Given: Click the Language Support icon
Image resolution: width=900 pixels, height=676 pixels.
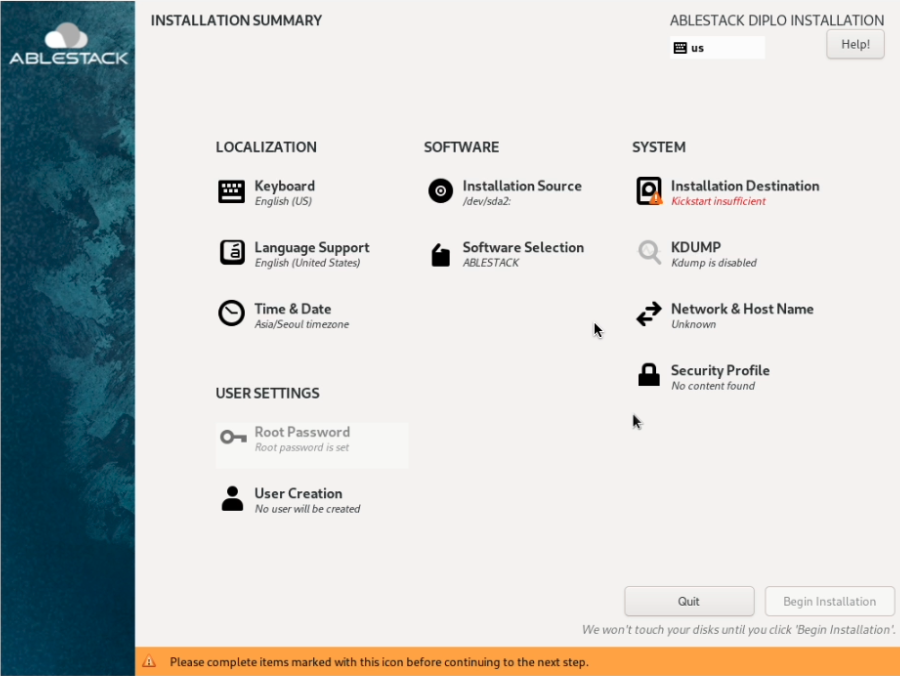Looking at the screenshot, I should 232,252.
